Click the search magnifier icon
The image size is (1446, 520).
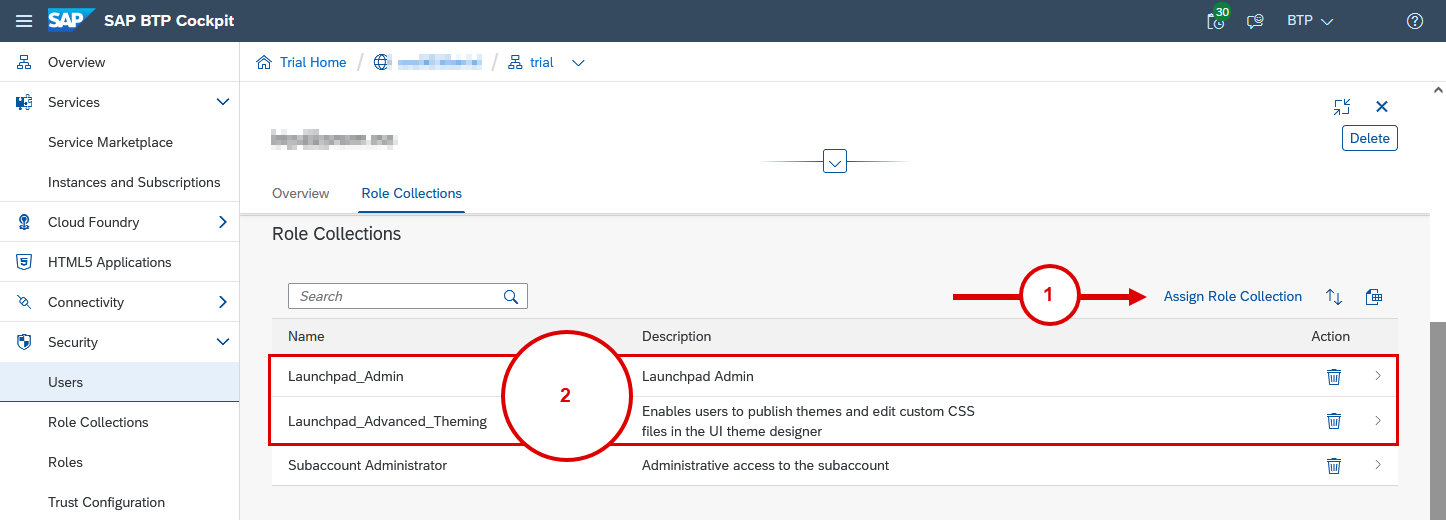tap(511, 296)
